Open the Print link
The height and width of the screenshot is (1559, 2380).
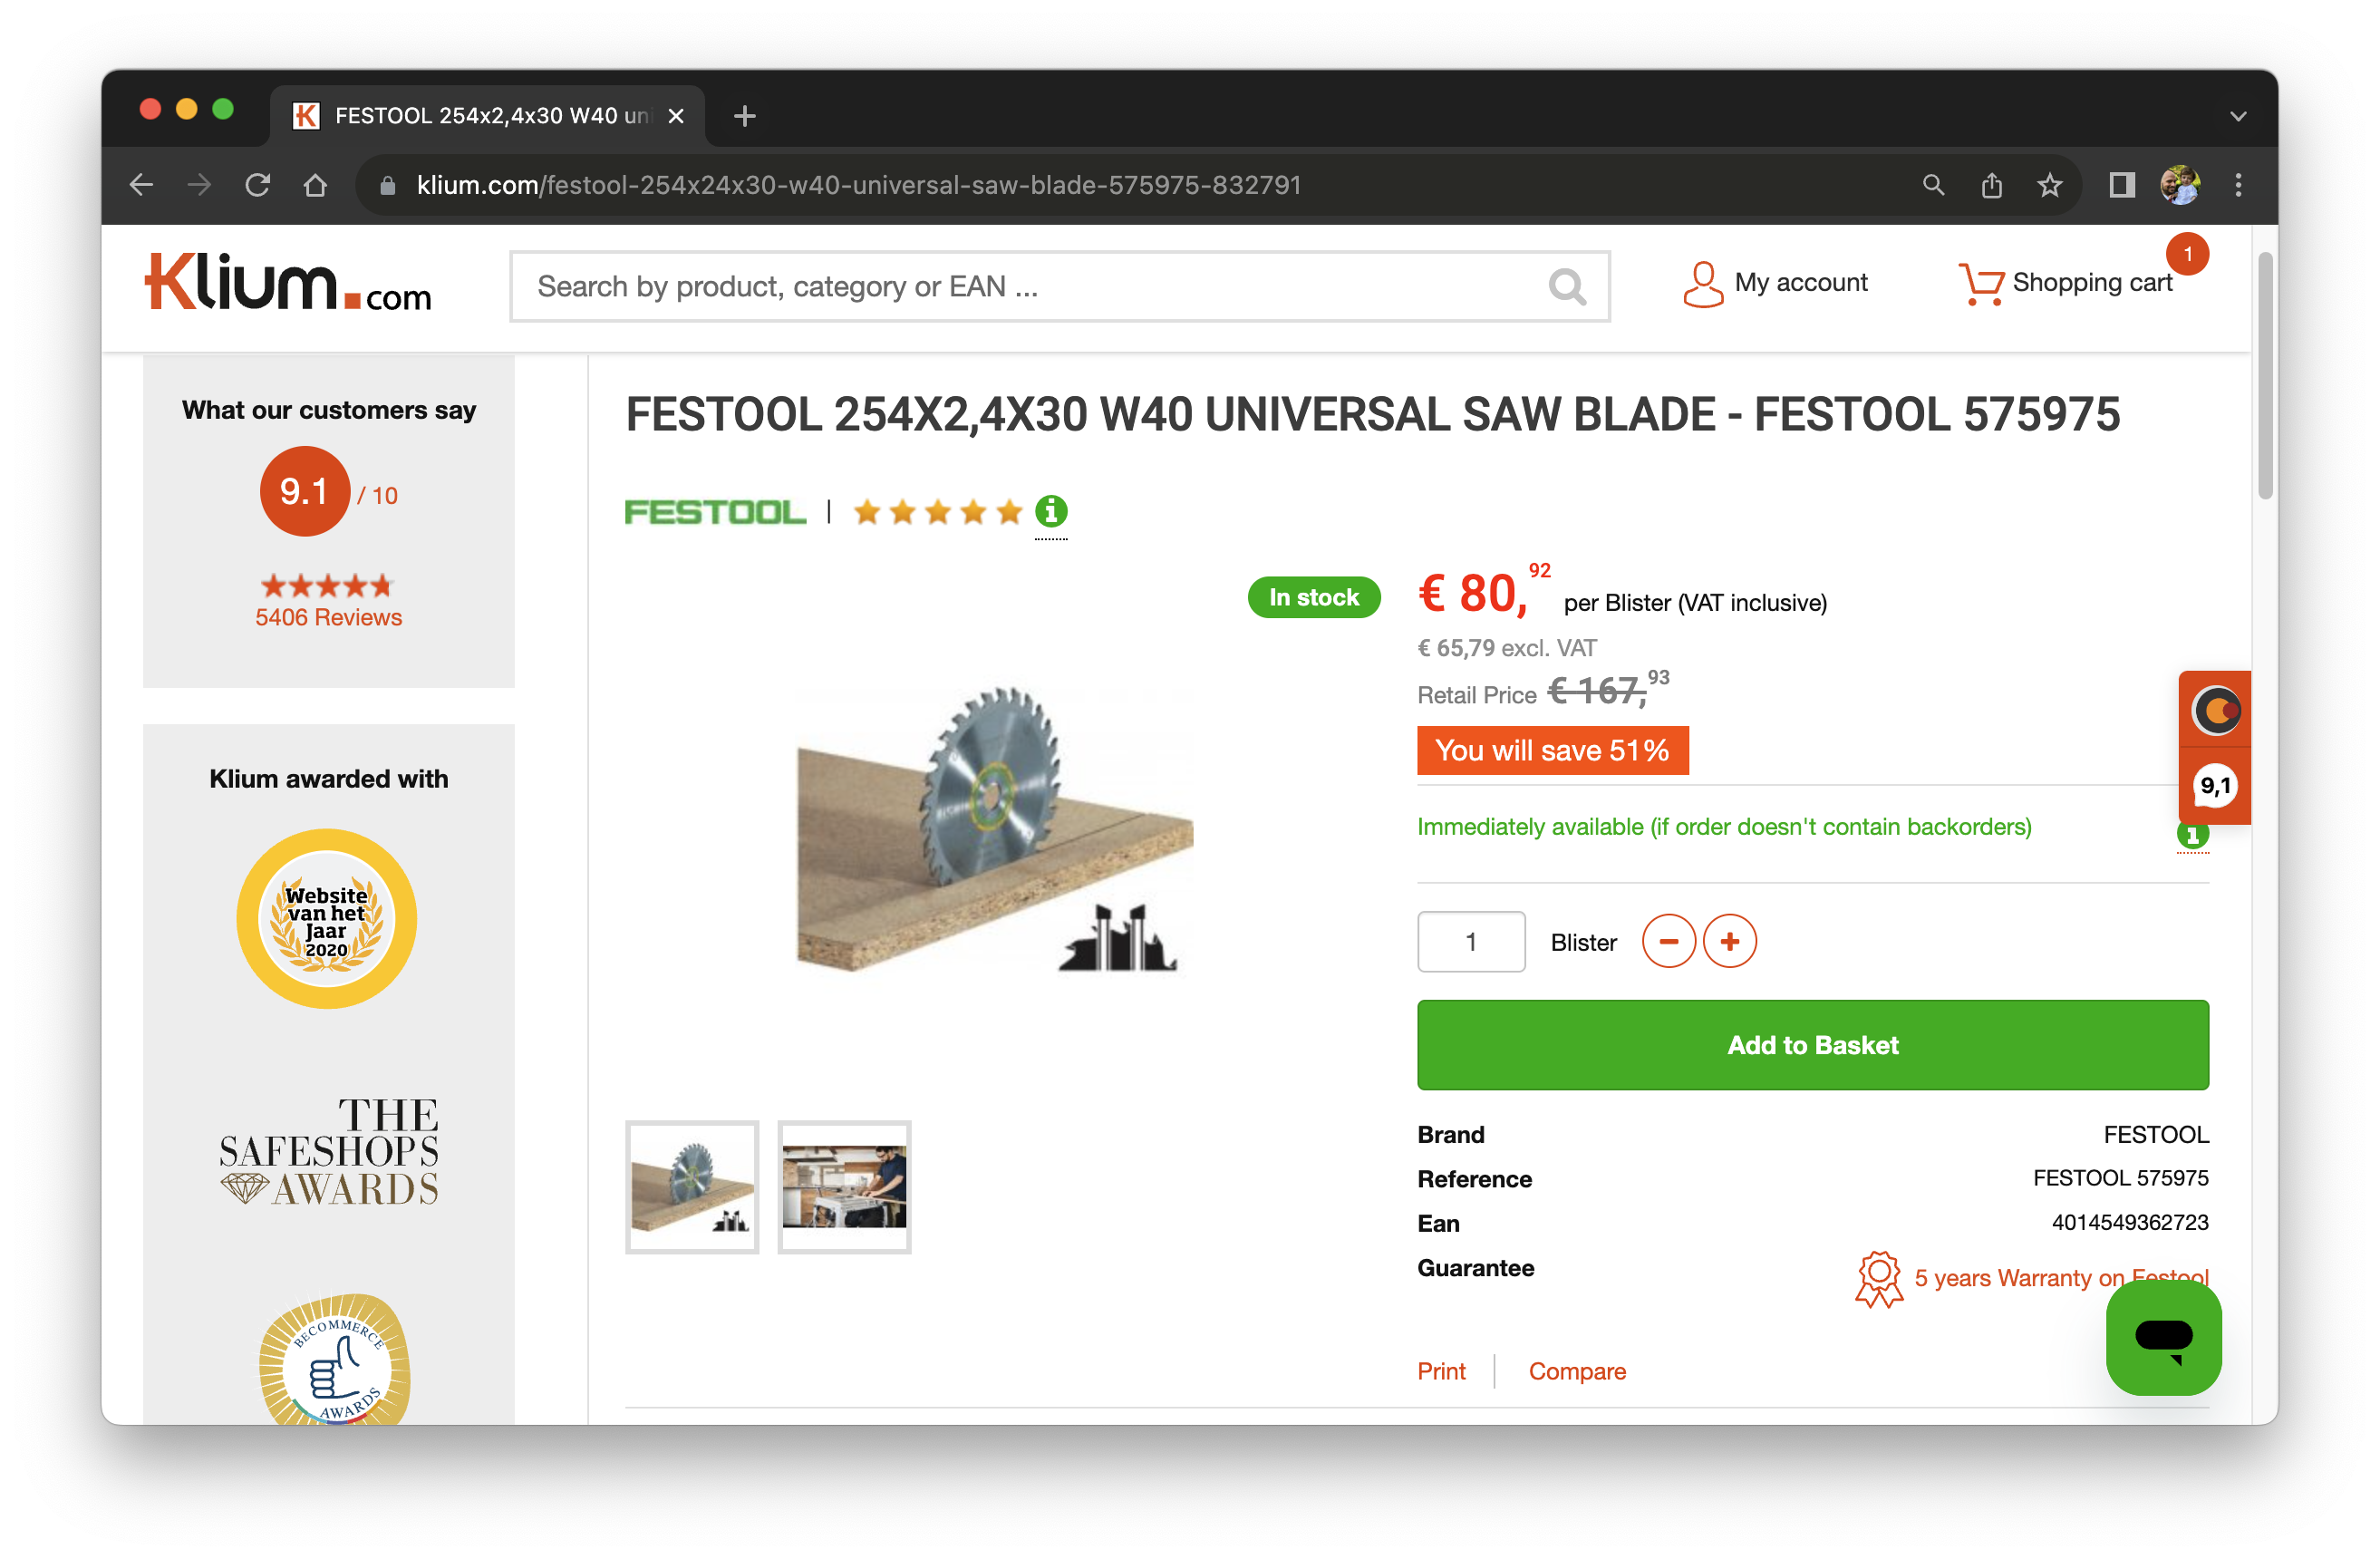[x=1441, y=1371]
